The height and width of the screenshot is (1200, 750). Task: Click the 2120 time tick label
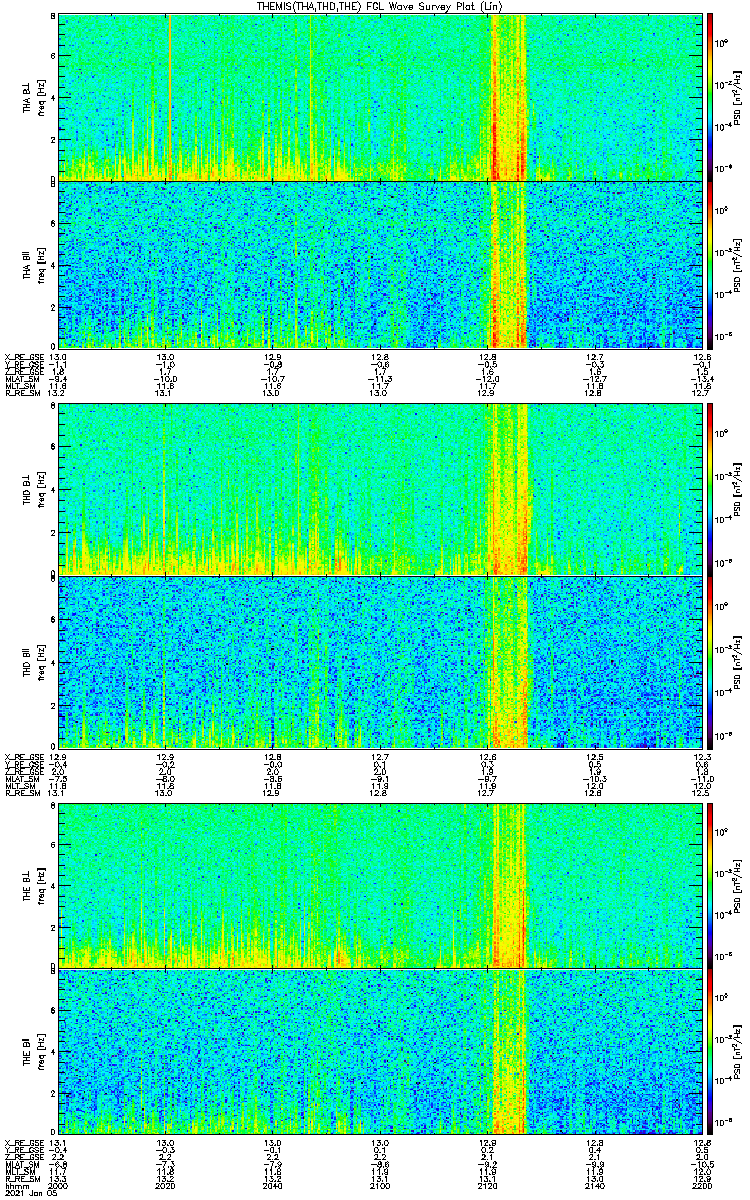pos(487,1187)
